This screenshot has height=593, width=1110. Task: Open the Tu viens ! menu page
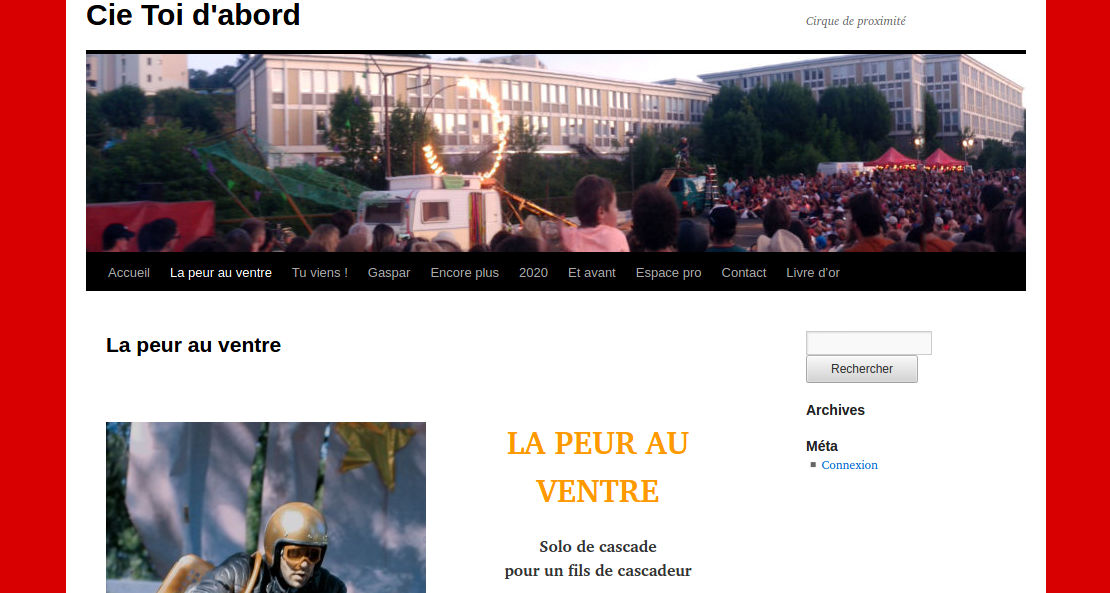[320, 272]
